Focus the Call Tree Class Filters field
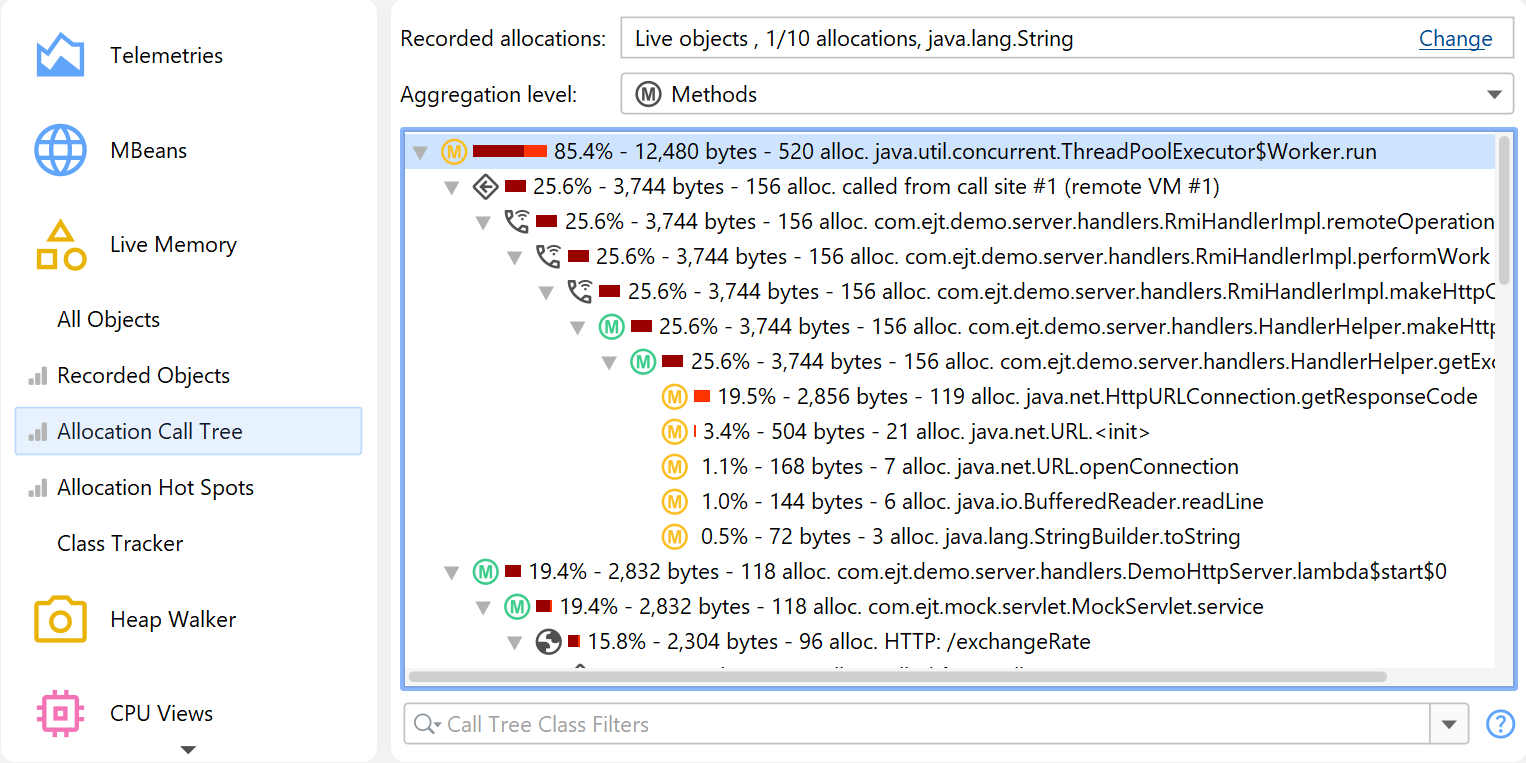This screenshot has height=763, width=1526. 930,724
